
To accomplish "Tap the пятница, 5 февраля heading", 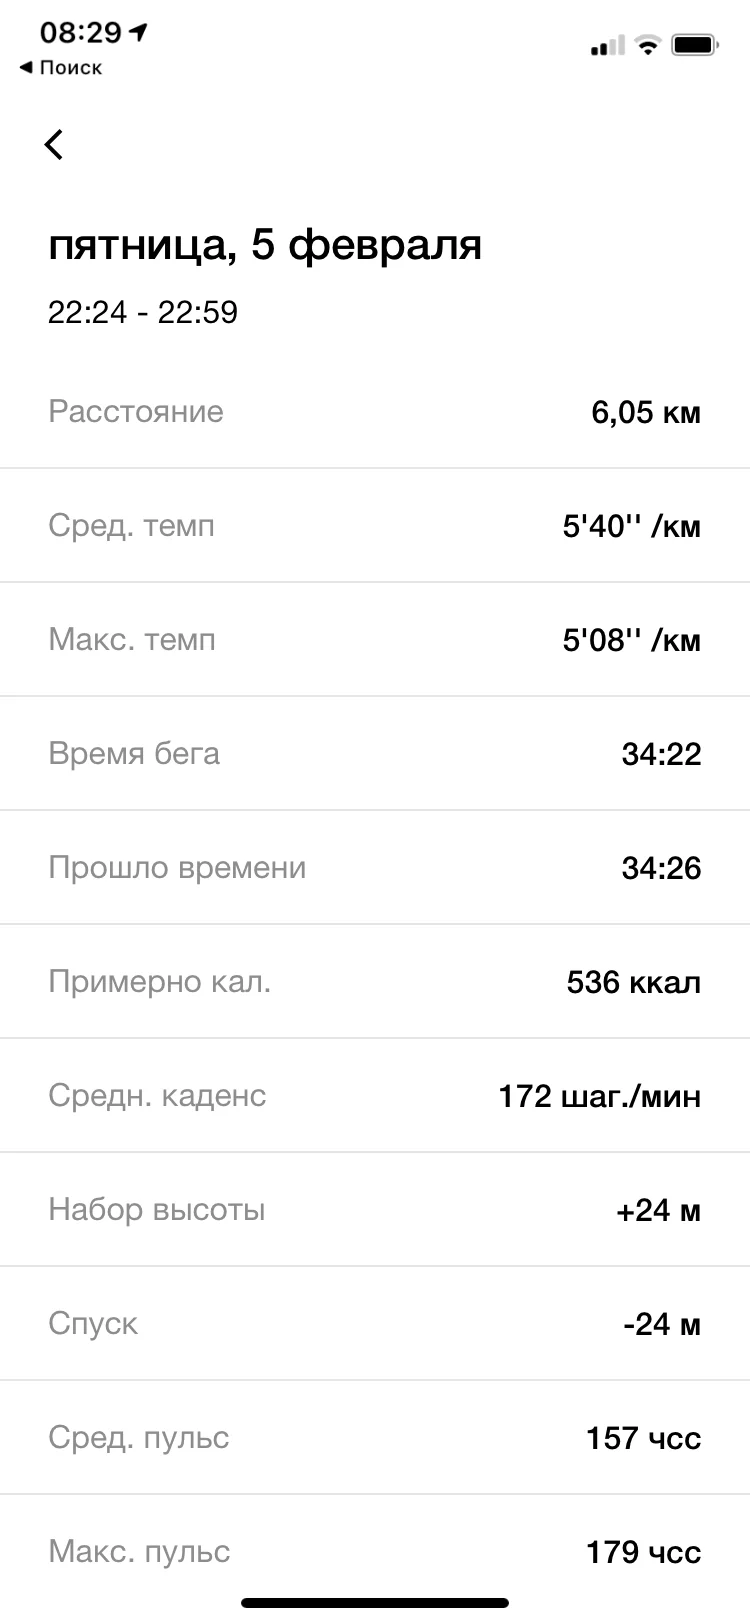I will [x=265, y=245].
